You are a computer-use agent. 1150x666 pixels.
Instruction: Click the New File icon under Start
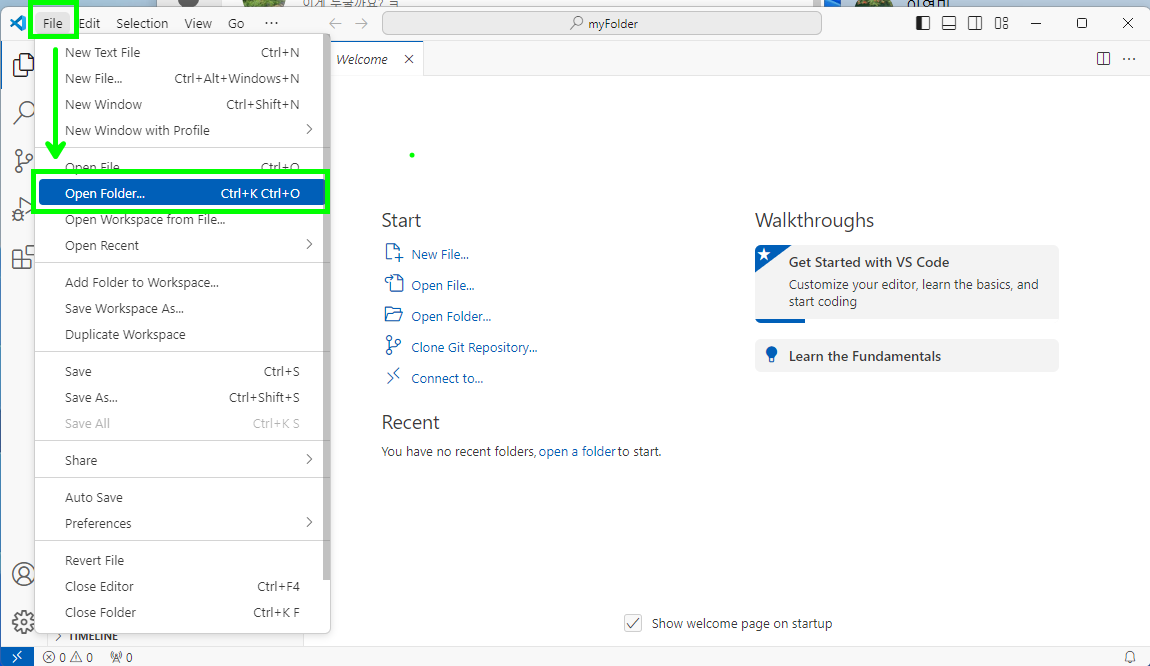394,253
